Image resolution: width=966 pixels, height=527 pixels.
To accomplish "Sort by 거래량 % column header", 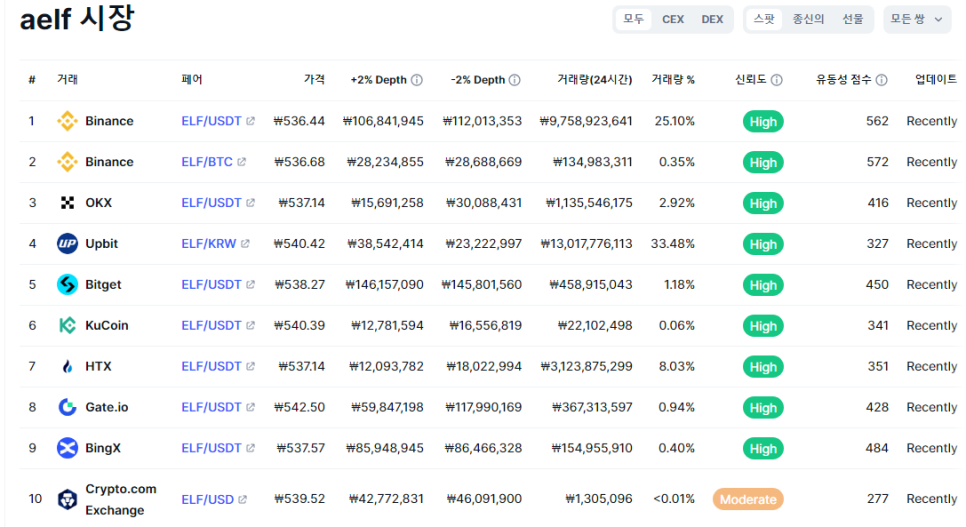I will point(673,80).
